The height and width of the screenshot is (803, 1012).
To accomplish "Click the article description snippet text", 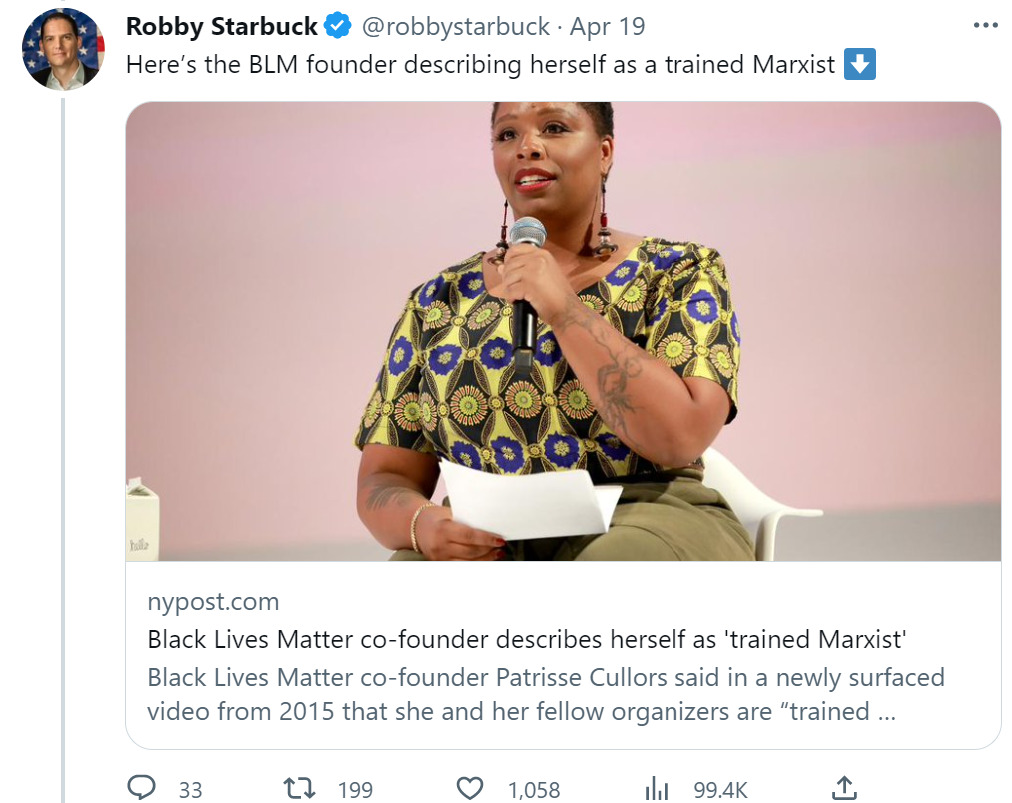I will [x=546, y=694].
